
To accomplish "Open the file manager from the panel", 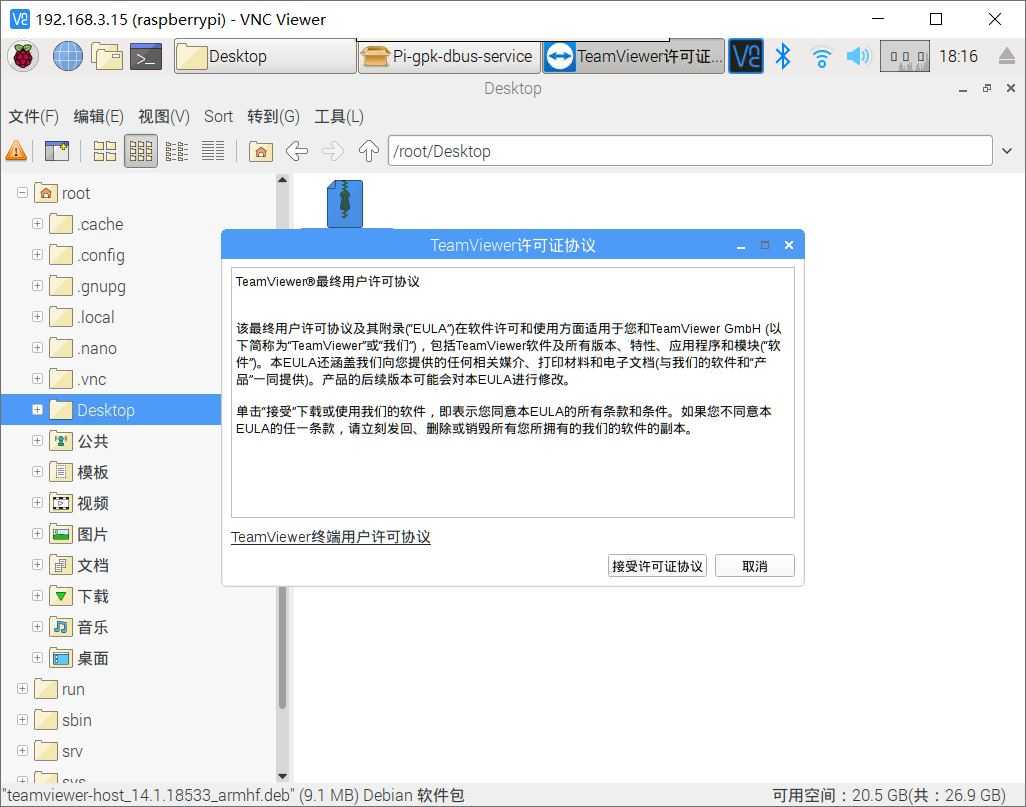I will click(107, 56).
